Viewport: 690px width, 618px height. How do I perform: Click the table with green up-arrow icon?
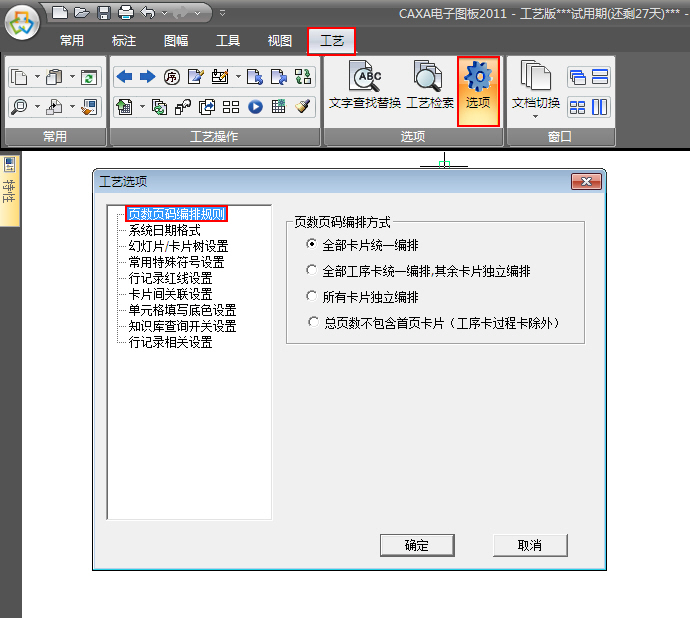pos(125,107)
